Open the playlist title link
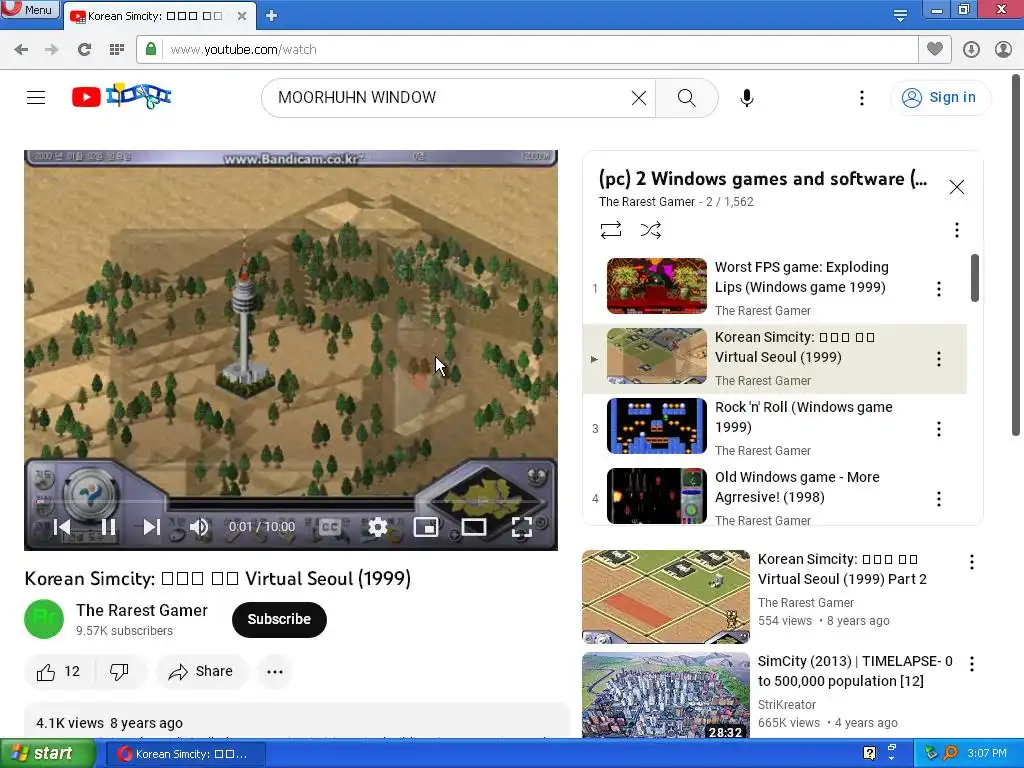 pos(763,179)
